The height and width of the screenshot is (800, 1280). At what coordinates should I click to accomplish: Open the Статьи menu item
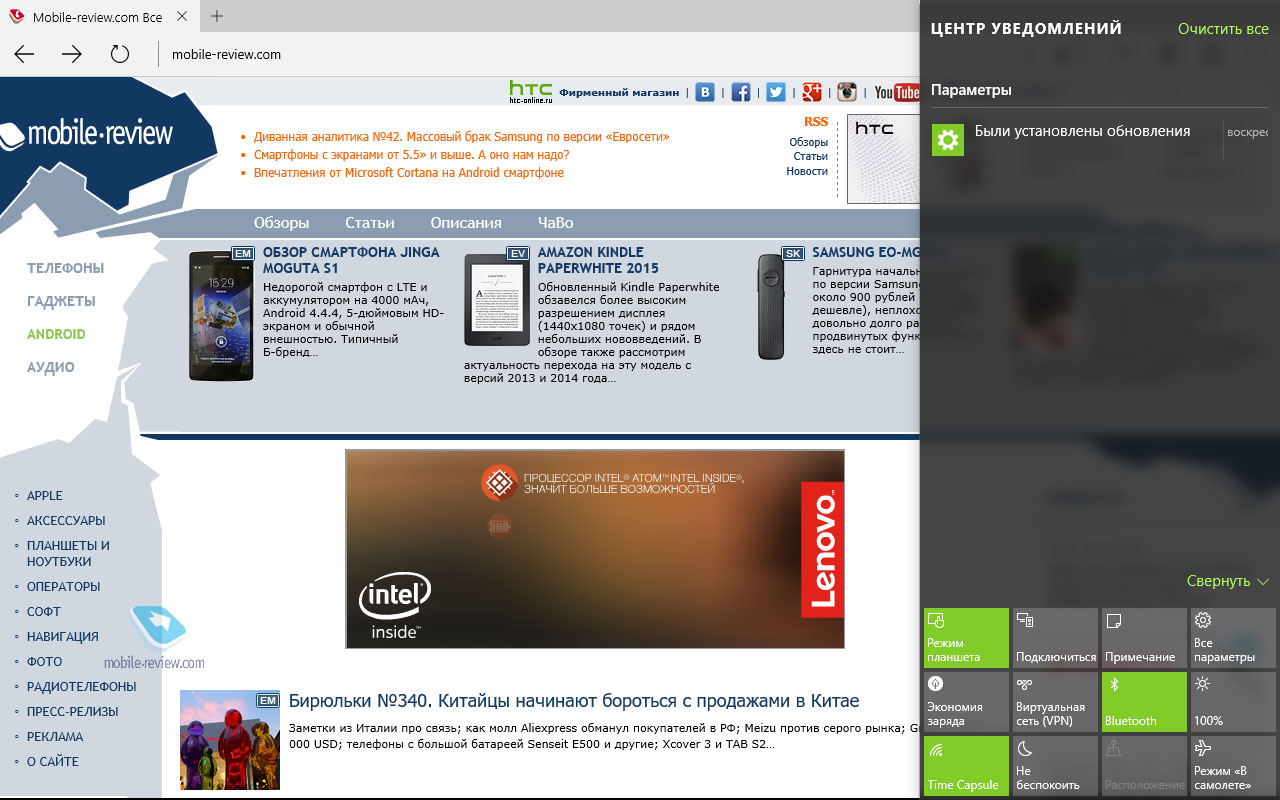pyautogui.click(x=370, y=223)
